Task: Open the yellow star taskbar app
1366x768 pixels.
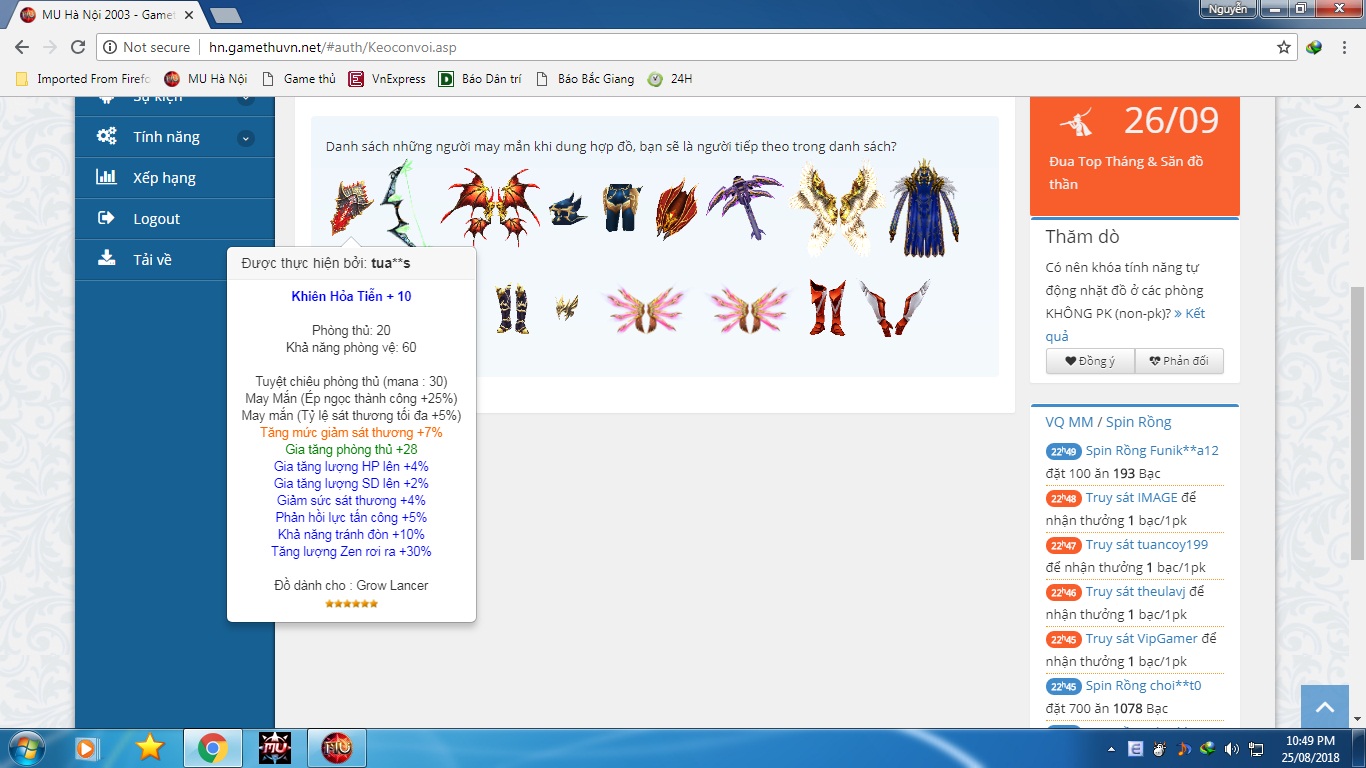Action: pyautogui.click(x=150, y=748)
